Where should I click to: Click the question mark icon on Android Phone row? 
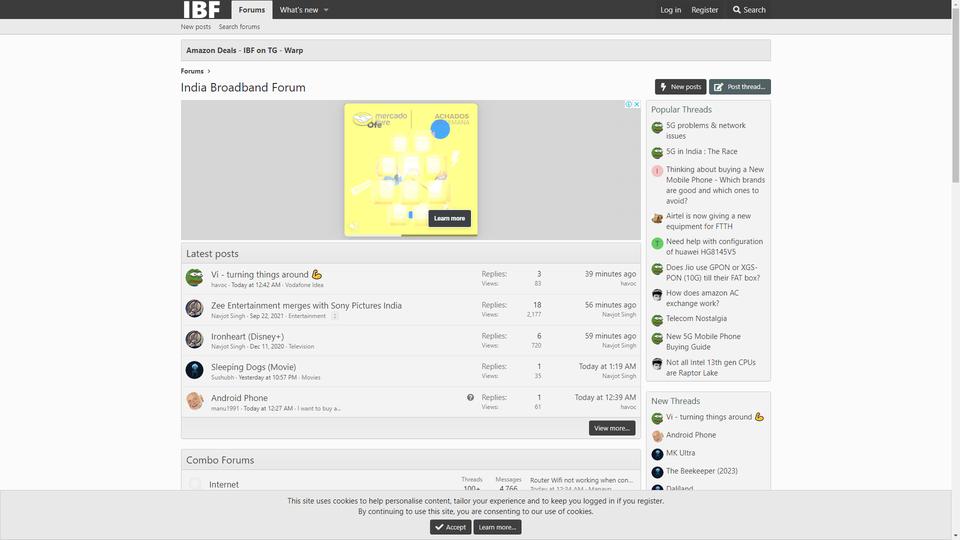470,397
